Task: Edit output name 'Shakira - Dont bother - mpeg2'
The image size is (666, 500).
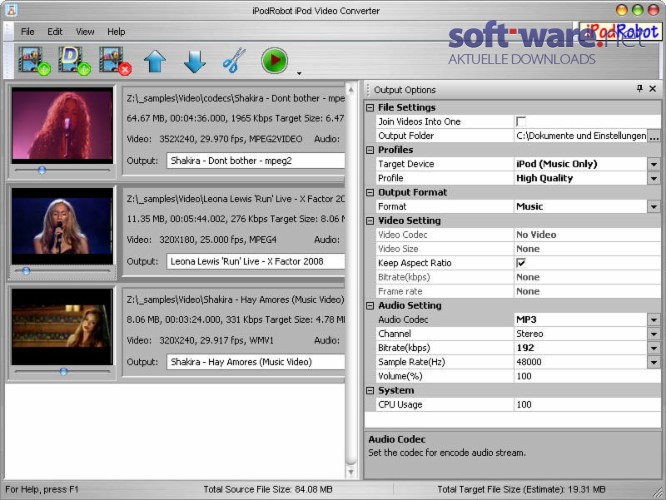Action: [256, 161]
